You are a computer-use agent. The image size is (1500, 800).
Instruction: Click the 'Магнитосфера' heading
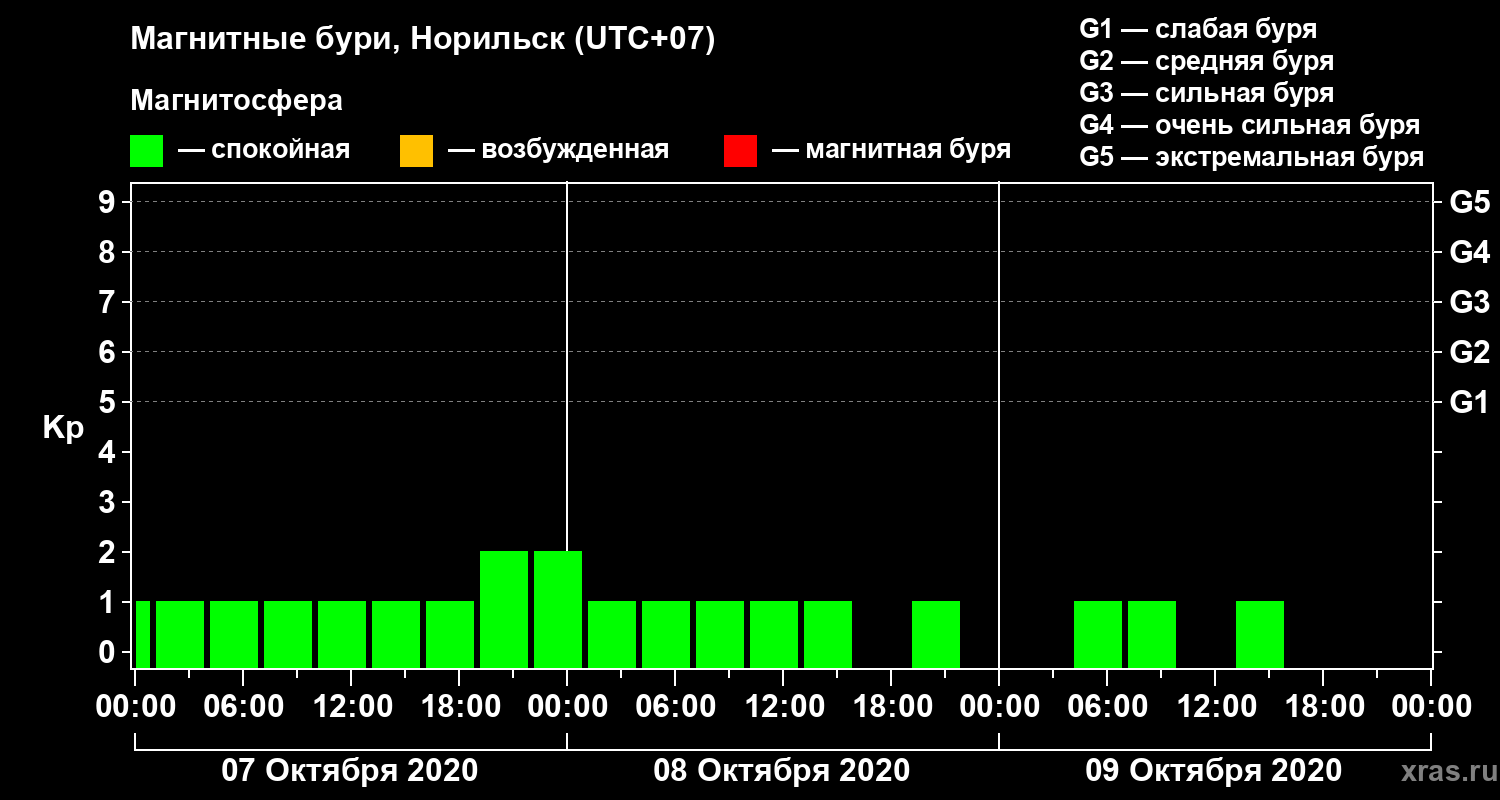pyautogui.click(x=236, y=102)
